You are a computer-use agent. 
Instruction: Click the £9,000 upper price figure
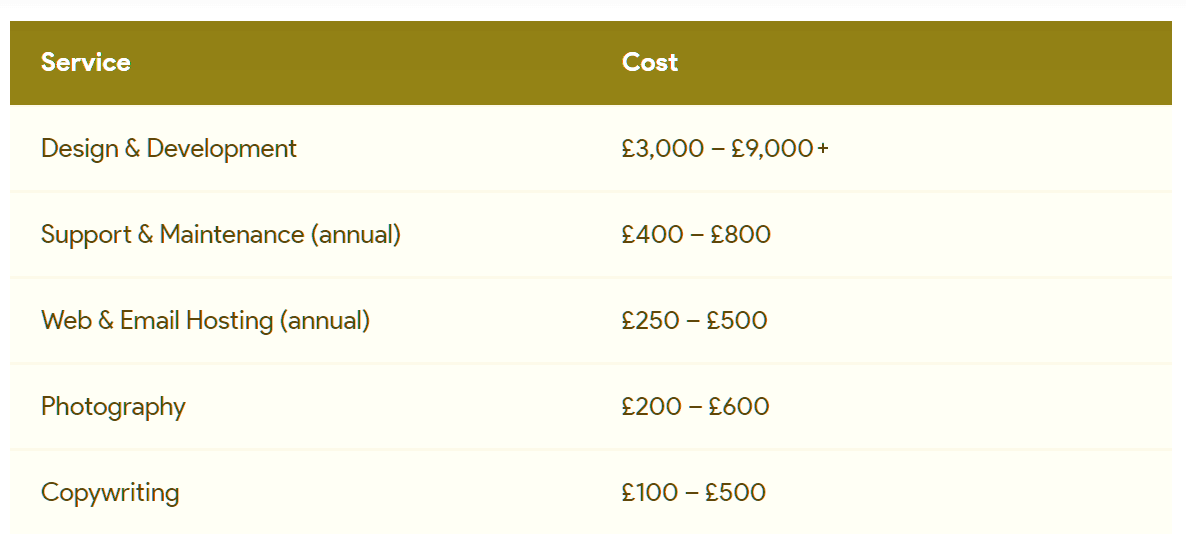pos(772,149)
